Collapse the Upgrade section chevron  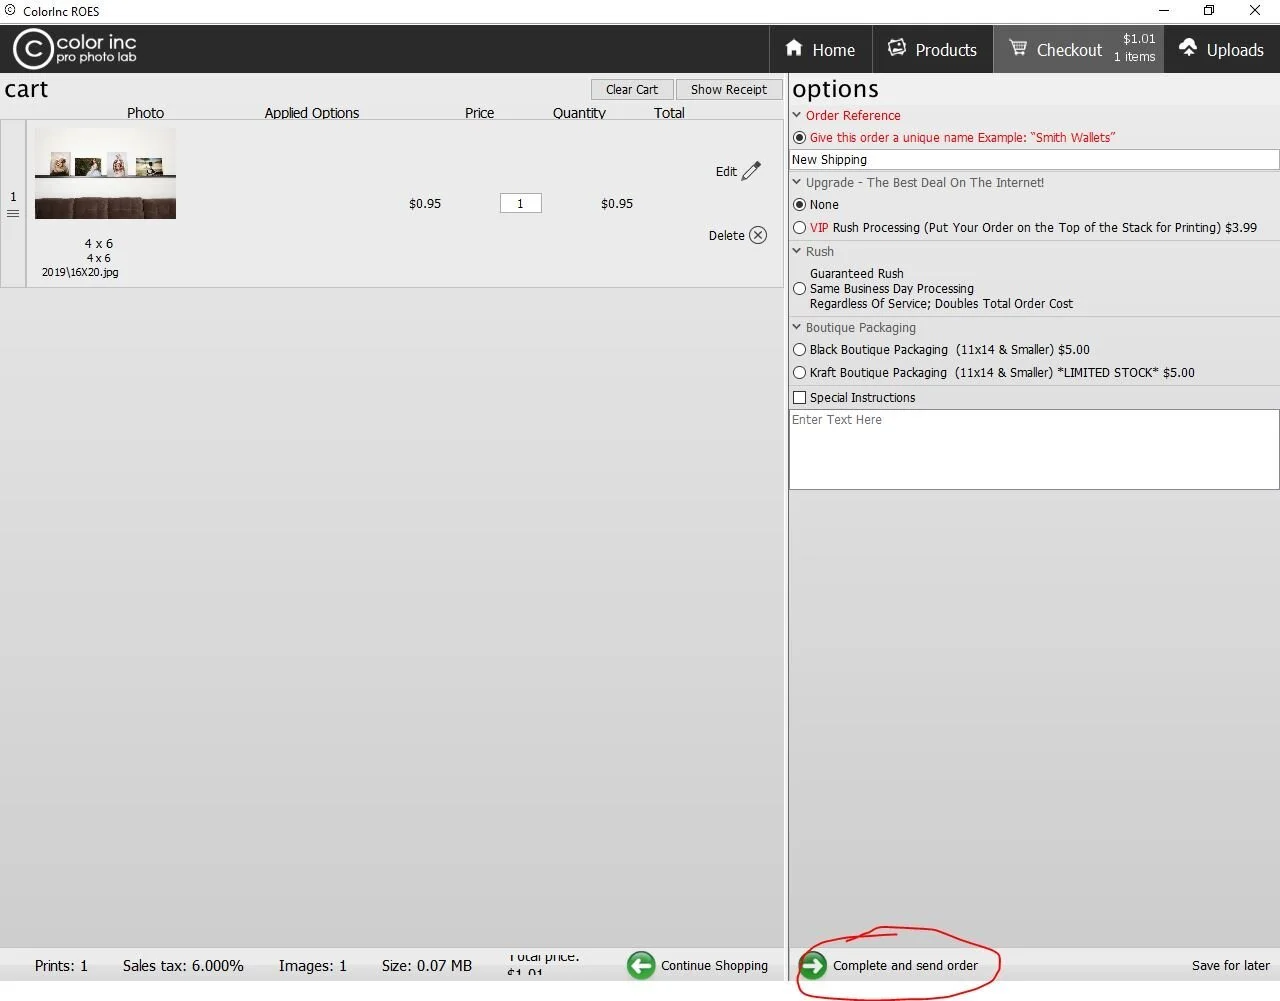pos(797,182)
